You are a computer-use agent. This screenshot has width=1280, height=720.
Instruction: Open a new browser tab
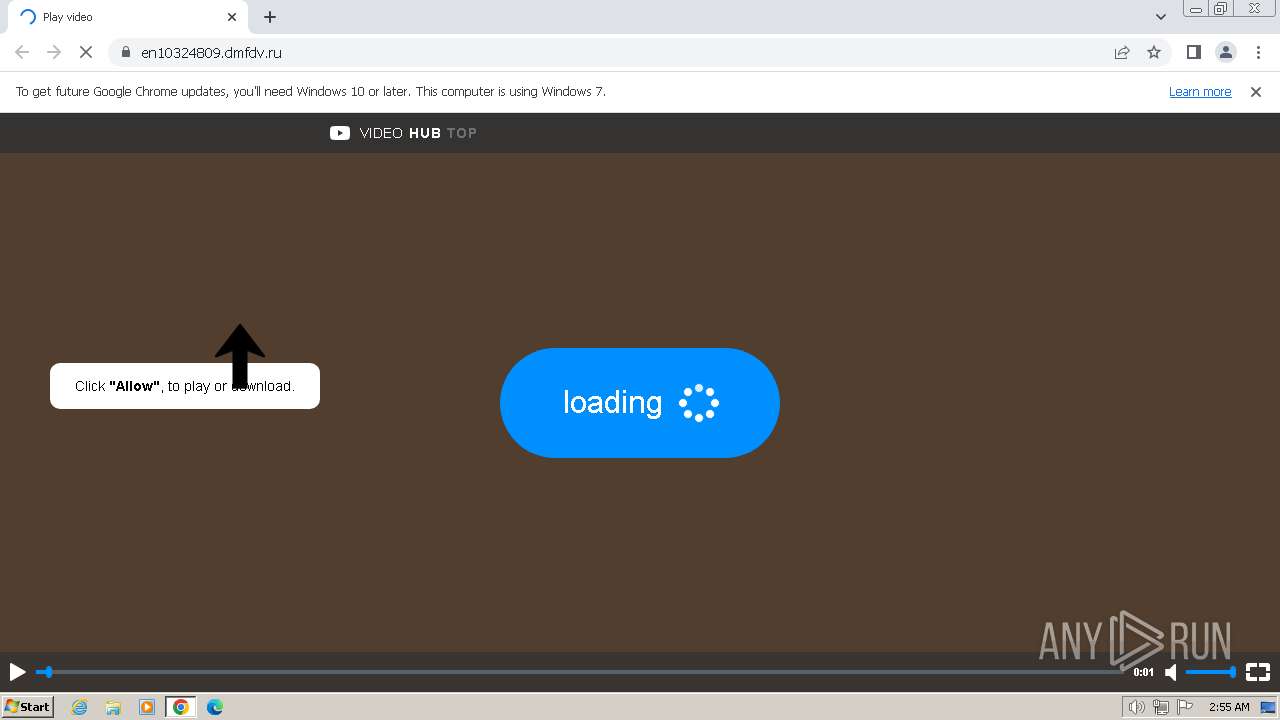[270, 17]
